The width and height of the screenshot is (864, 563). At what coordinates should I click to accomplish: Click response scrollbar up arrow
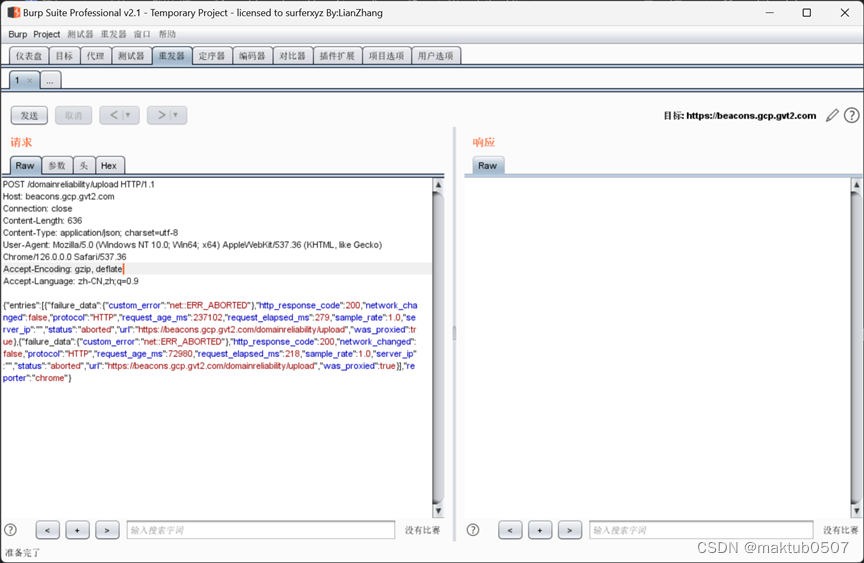856,185
